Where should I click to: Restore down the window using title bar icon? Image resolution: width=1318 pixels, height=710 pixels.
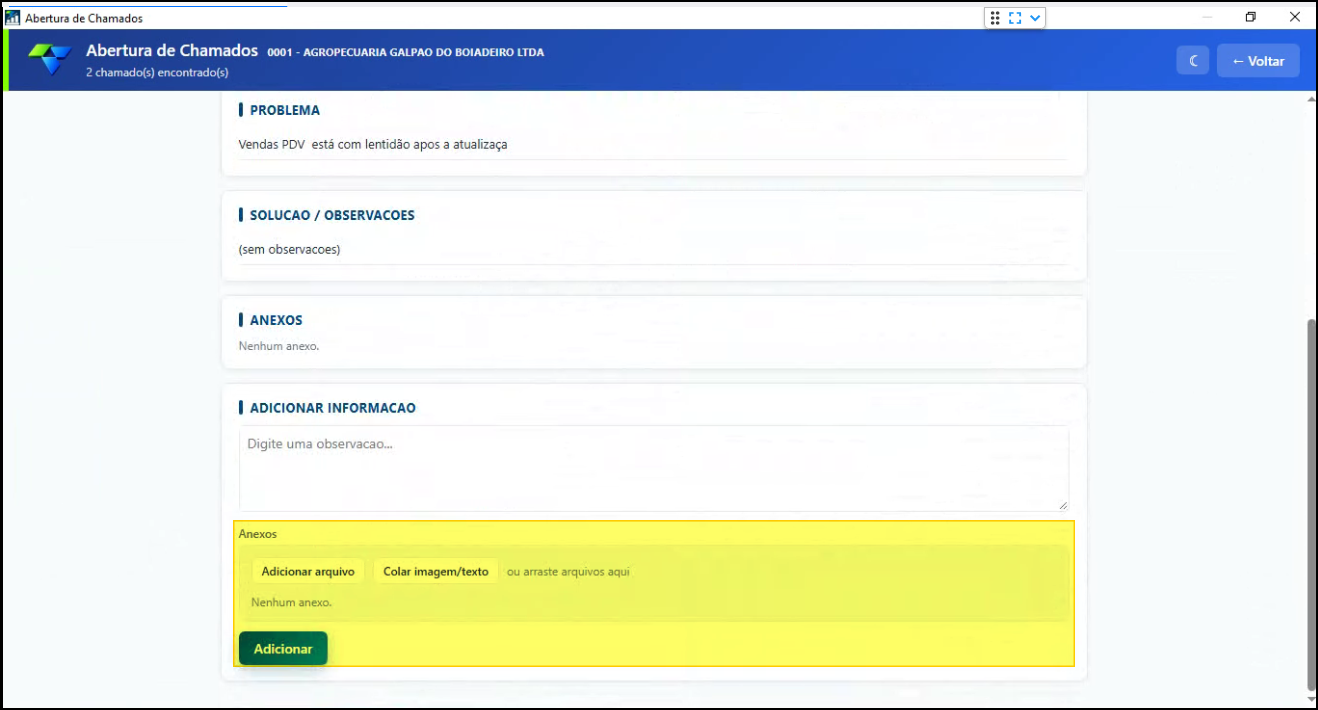[x=1250, y=18]
